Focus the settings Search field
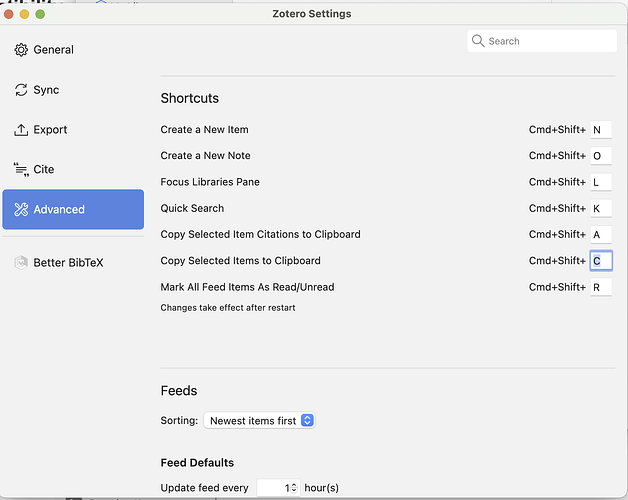Image resolution: width=628 pixels, height=500 pixels. 542,41
